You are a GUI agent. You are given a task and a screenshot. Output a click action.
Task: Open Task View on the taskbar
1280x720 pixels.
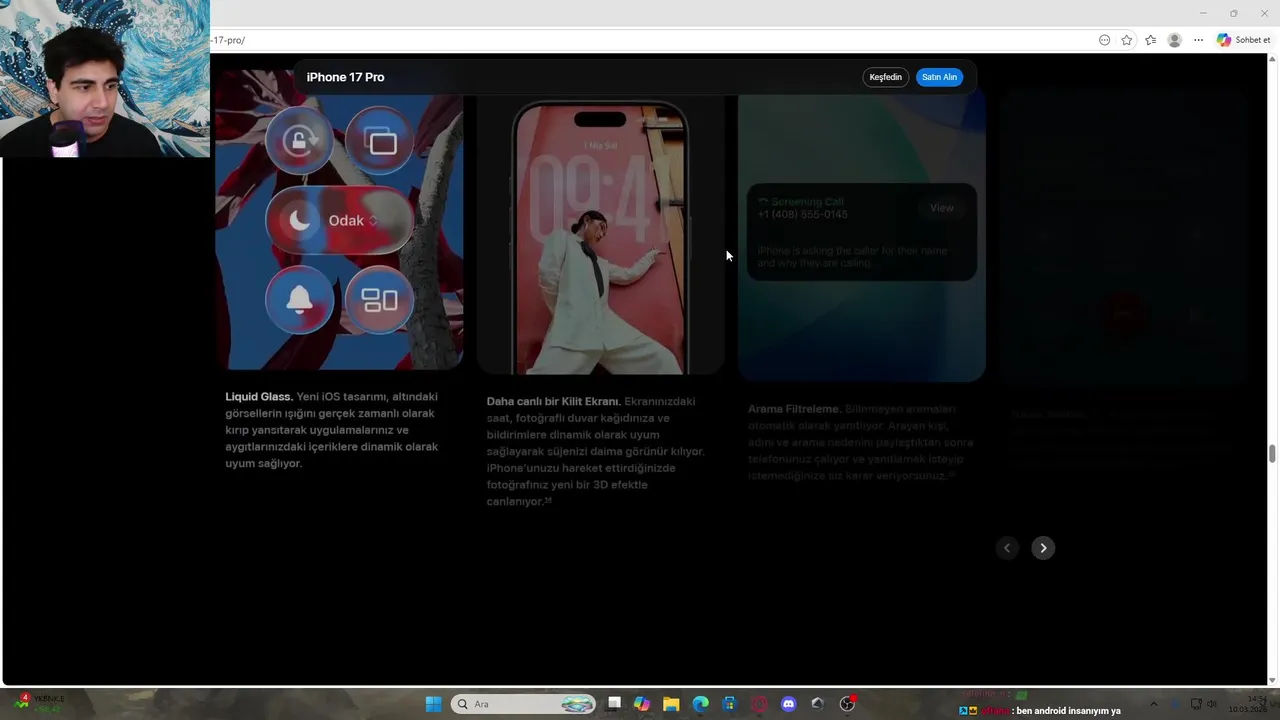pos(614,704)
